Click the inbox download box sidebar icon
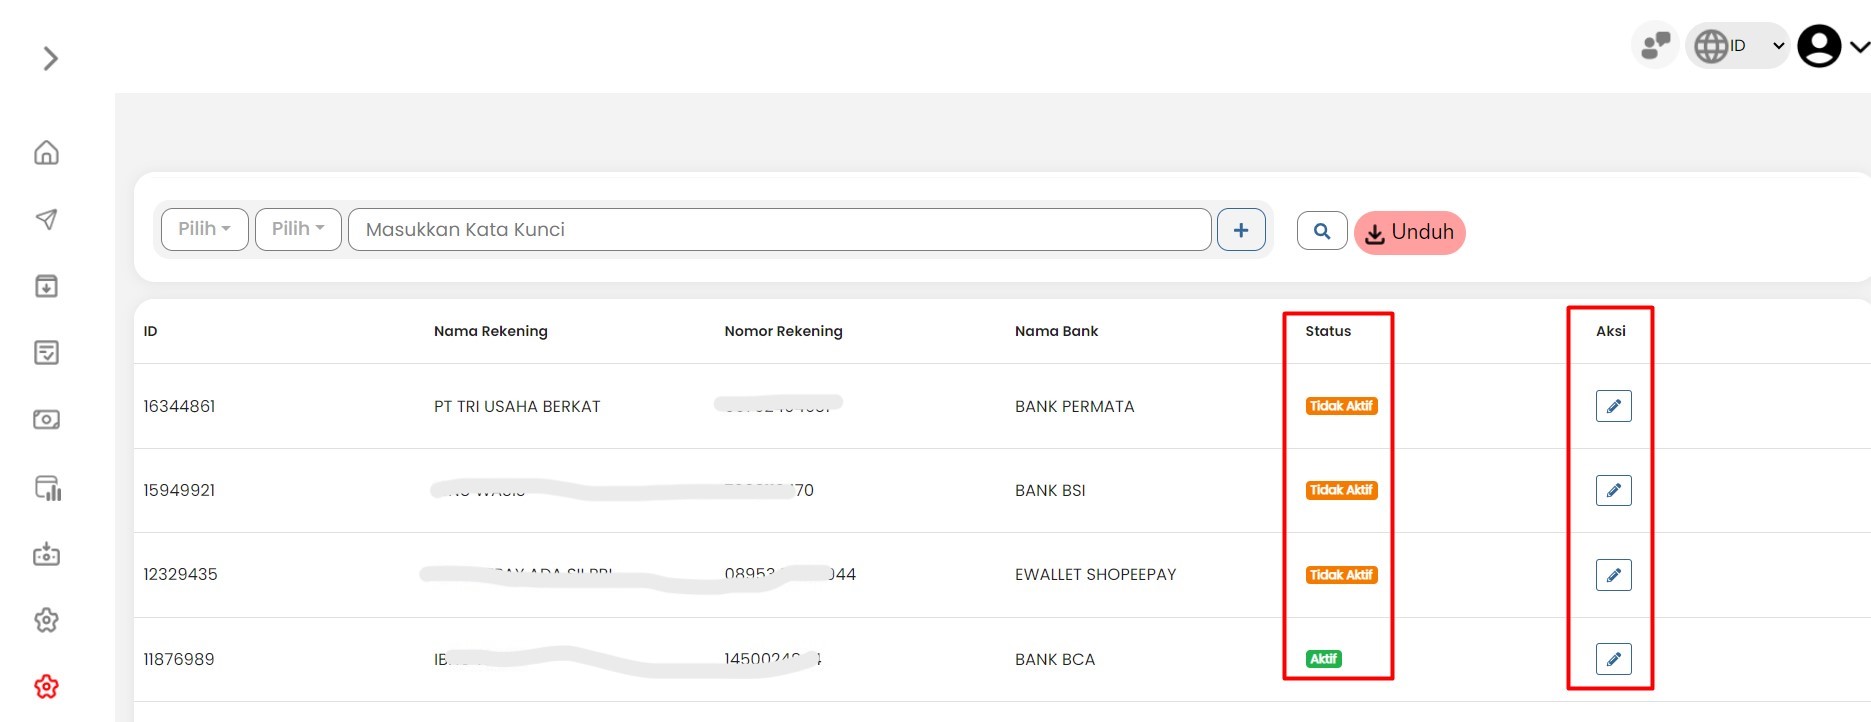1871x722 pixels. pos(47,286)
